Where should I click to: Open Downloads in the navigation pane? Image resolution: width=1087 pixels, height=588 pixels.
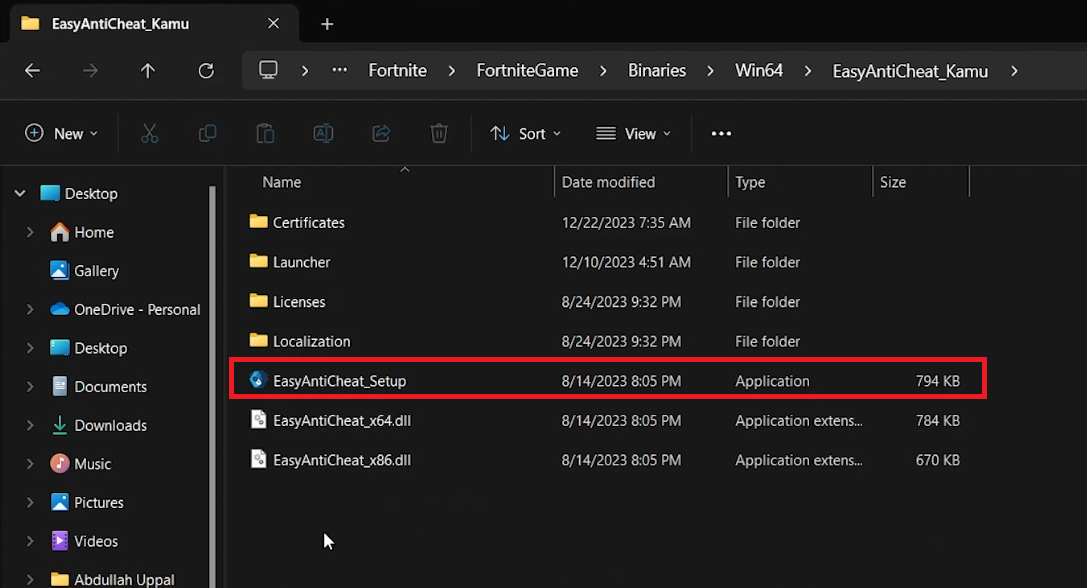[110, 426]
